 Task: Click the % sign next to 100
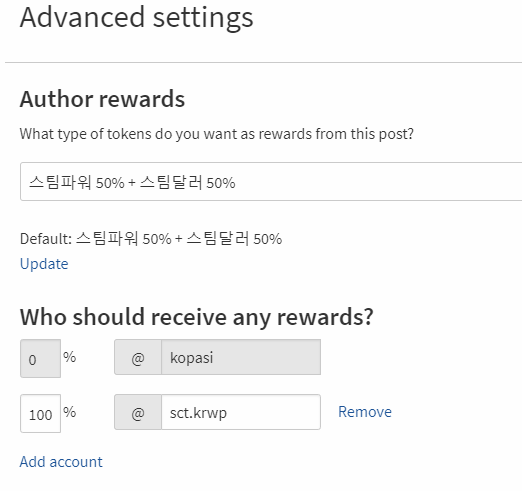pyautogui.click(x=70, y=412)
